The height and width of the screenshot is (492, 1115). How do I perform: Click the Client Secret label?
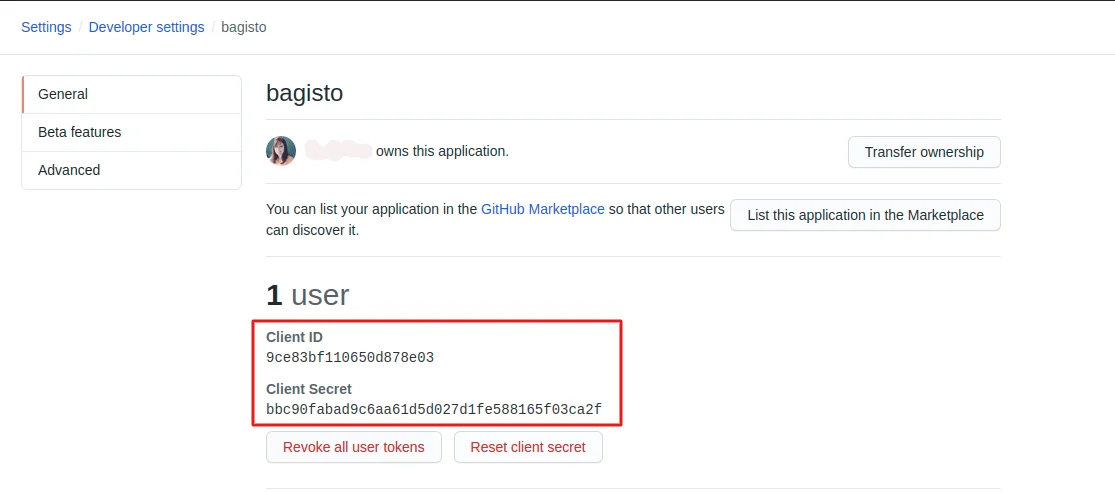click(309, 389)
